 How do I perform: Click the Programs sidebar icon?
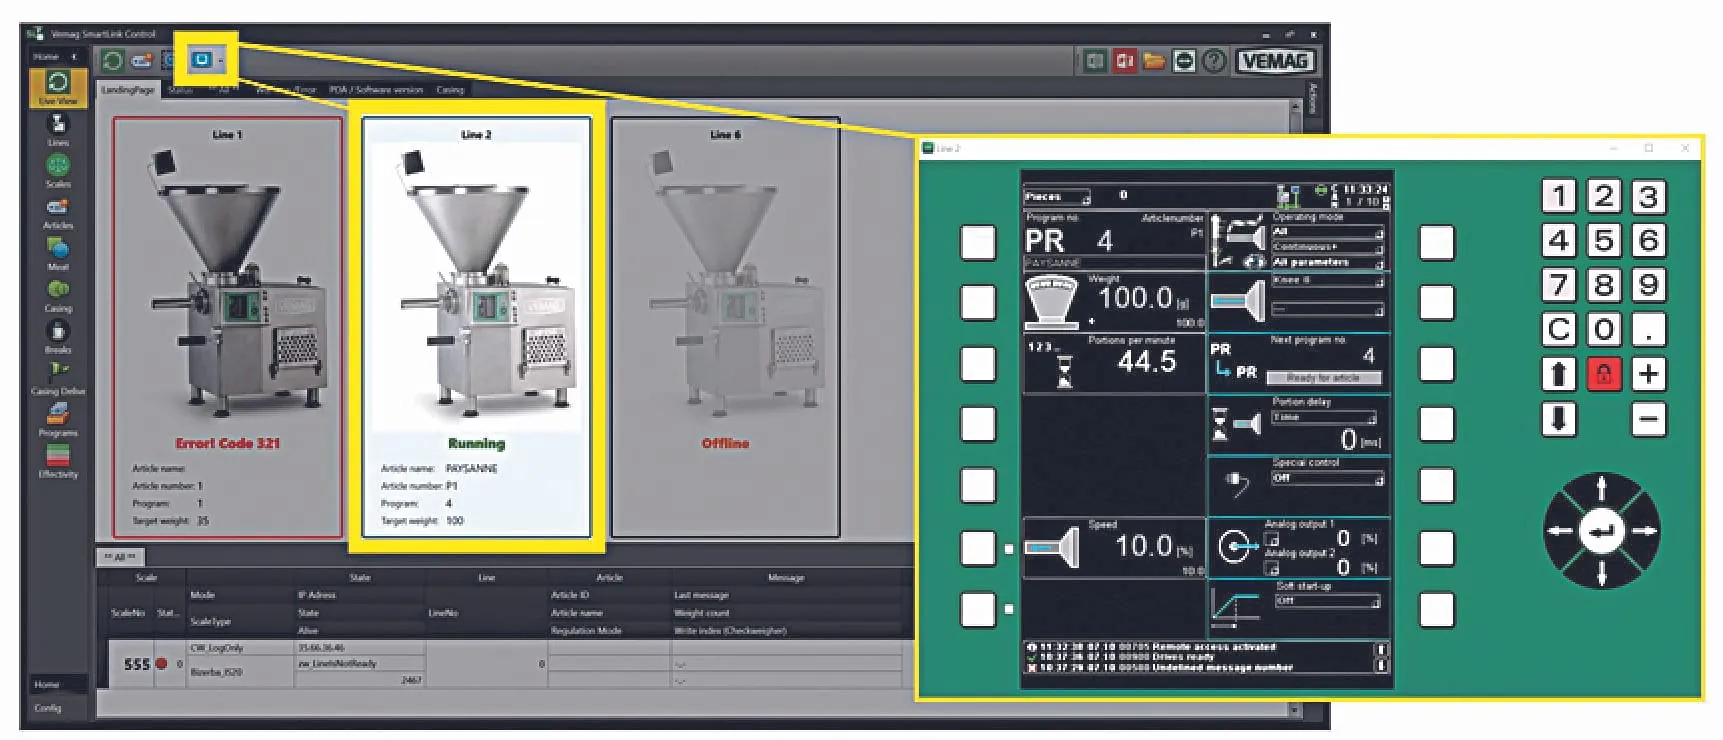click(x=58, y=416)
